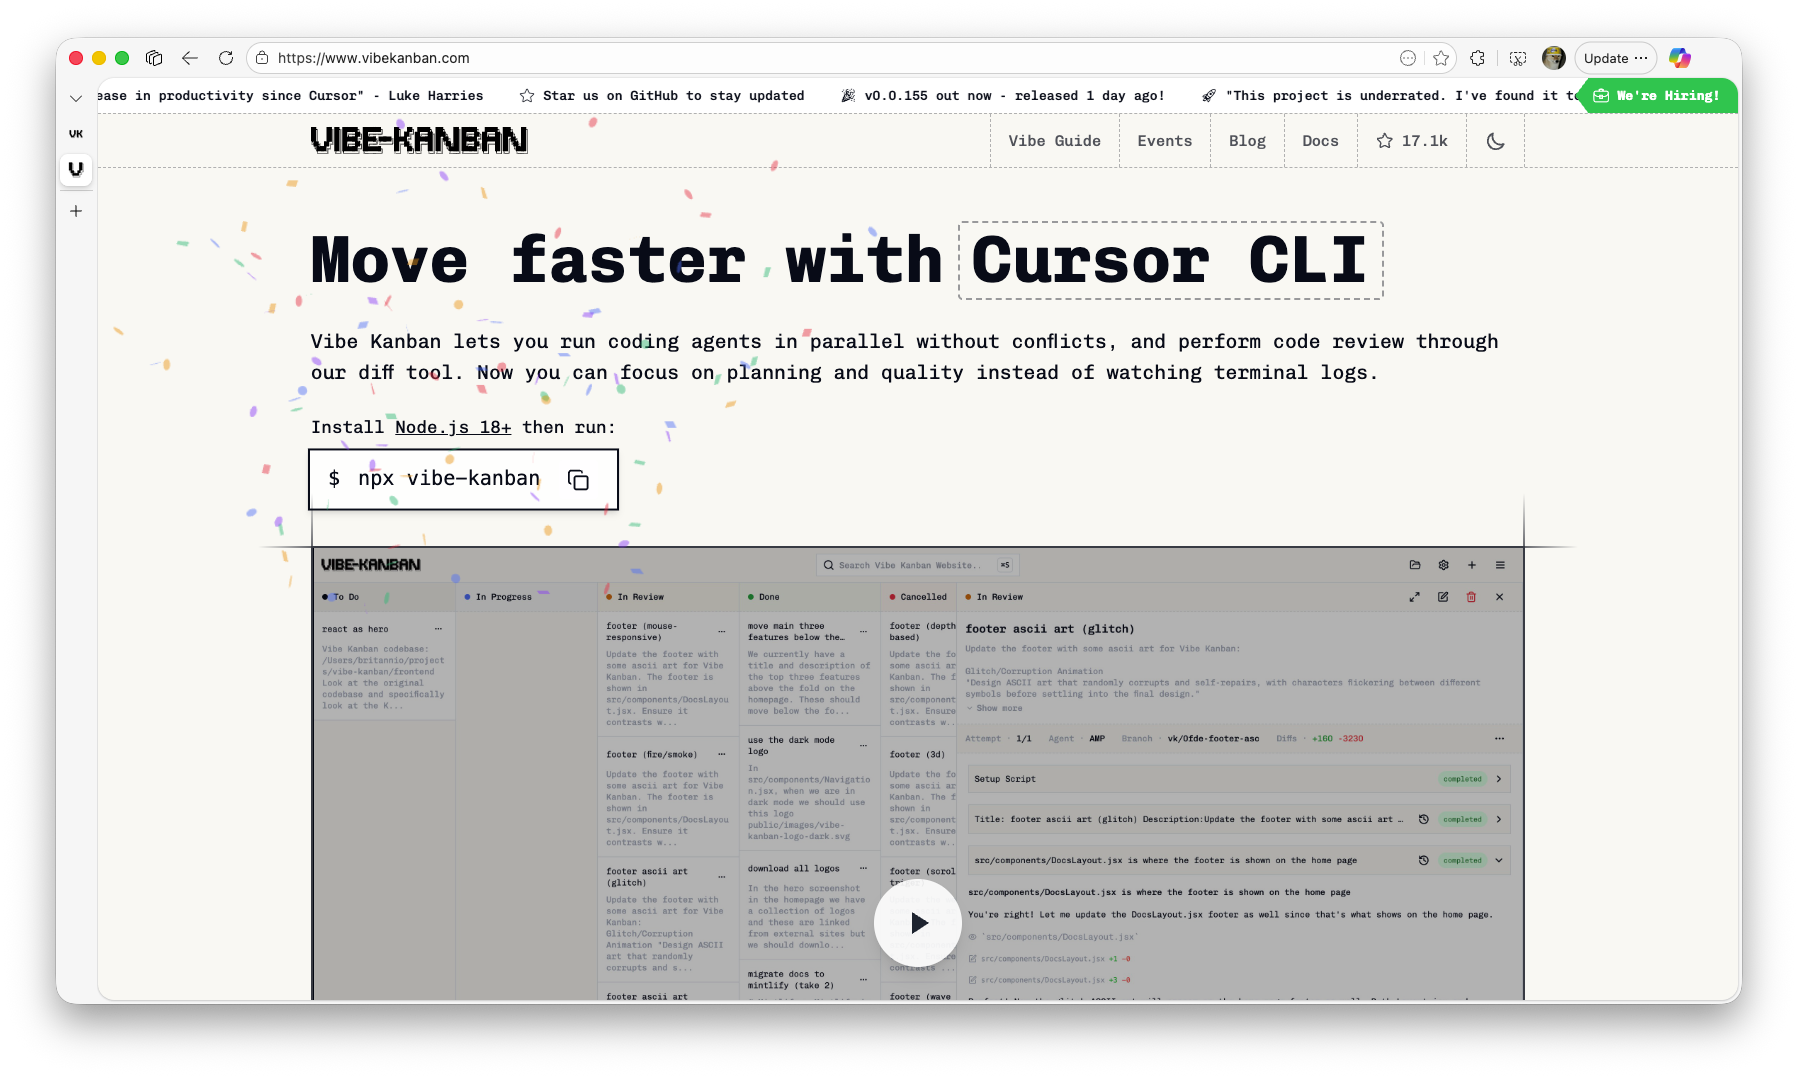This screenshot has width=1798, height=1078.
Task: Click the history icon on the Title row
Action: point(1424,819)
